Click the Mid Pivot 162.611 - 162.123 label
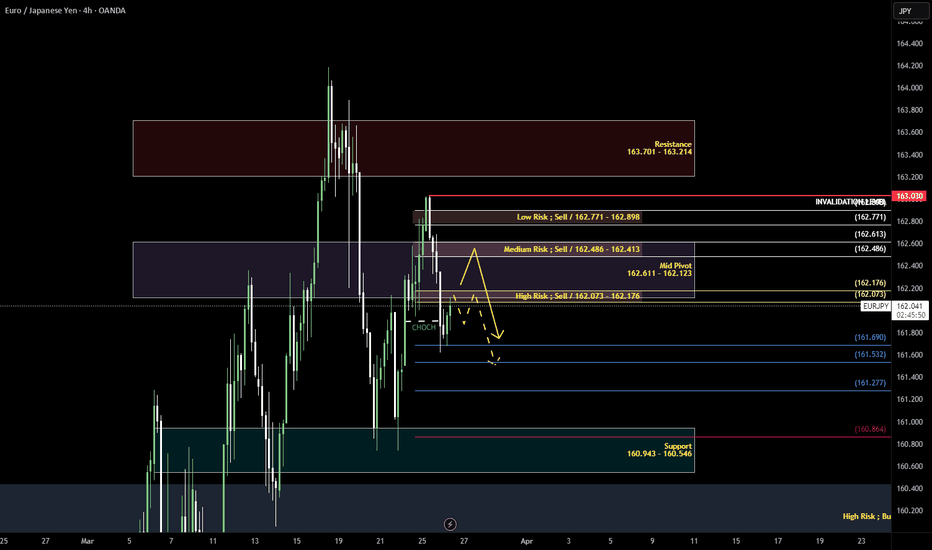The image size is (932, 550). pos(659,269)
